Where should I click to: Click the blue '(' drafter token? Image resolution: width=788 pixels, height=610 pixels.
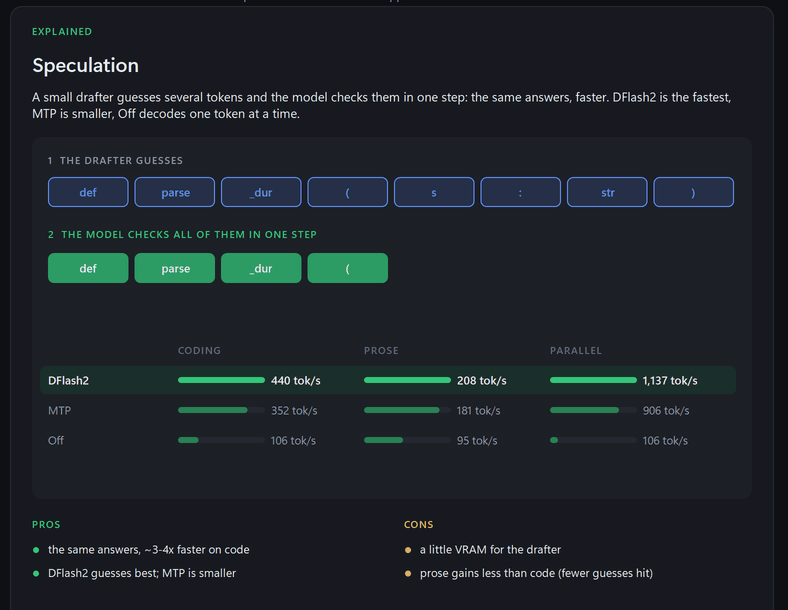[347, 192]
